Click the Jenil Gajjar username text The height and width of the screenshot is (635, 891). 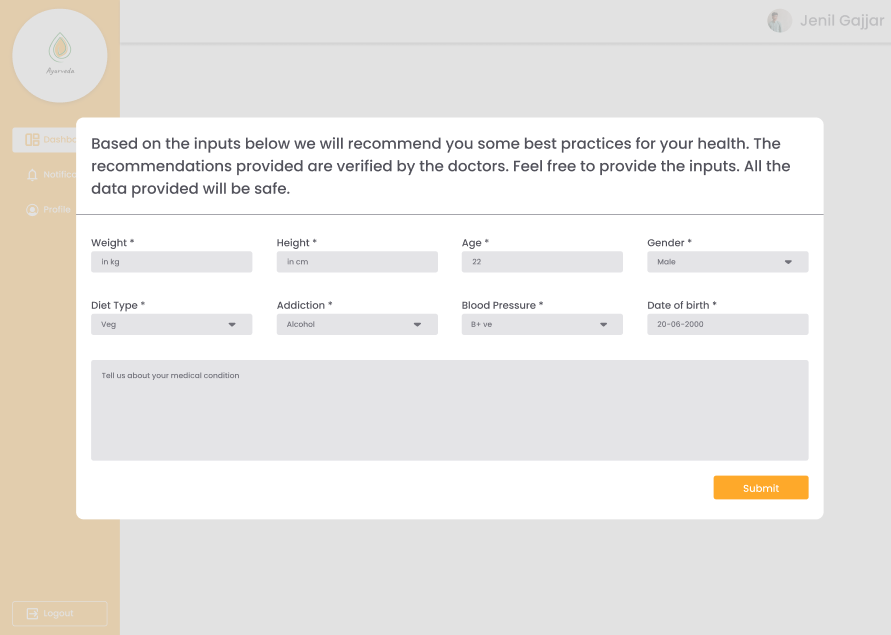tap(841, 21)
